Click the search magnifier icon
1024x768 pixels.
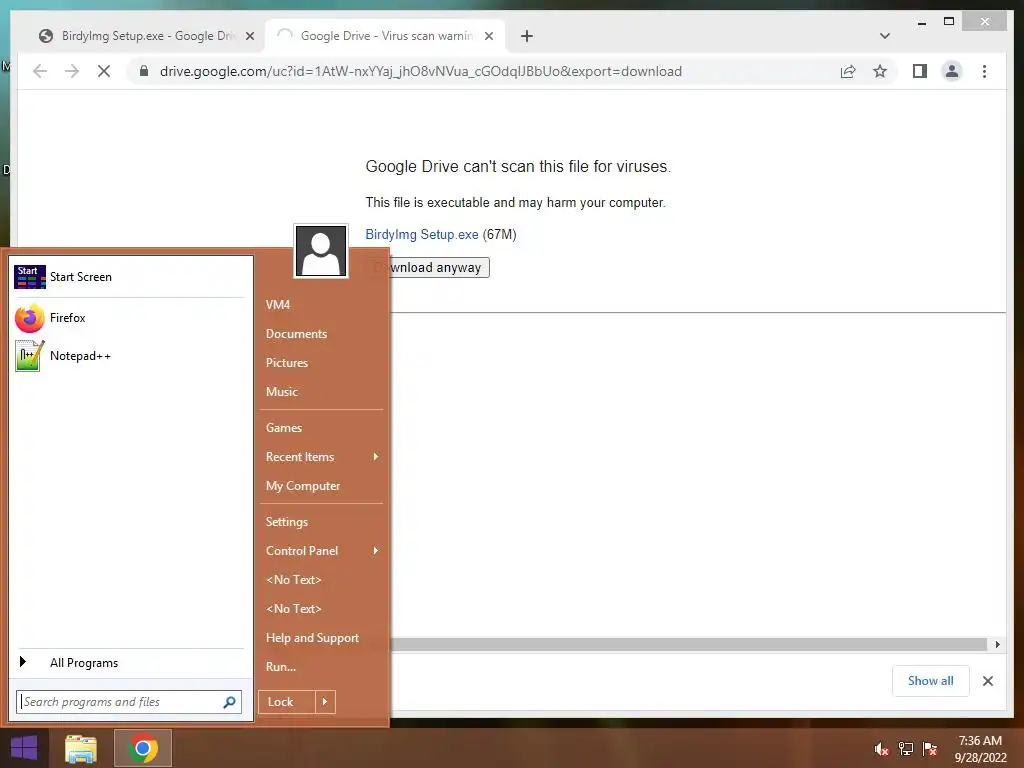pyautogui.click(x=229, y=702)
